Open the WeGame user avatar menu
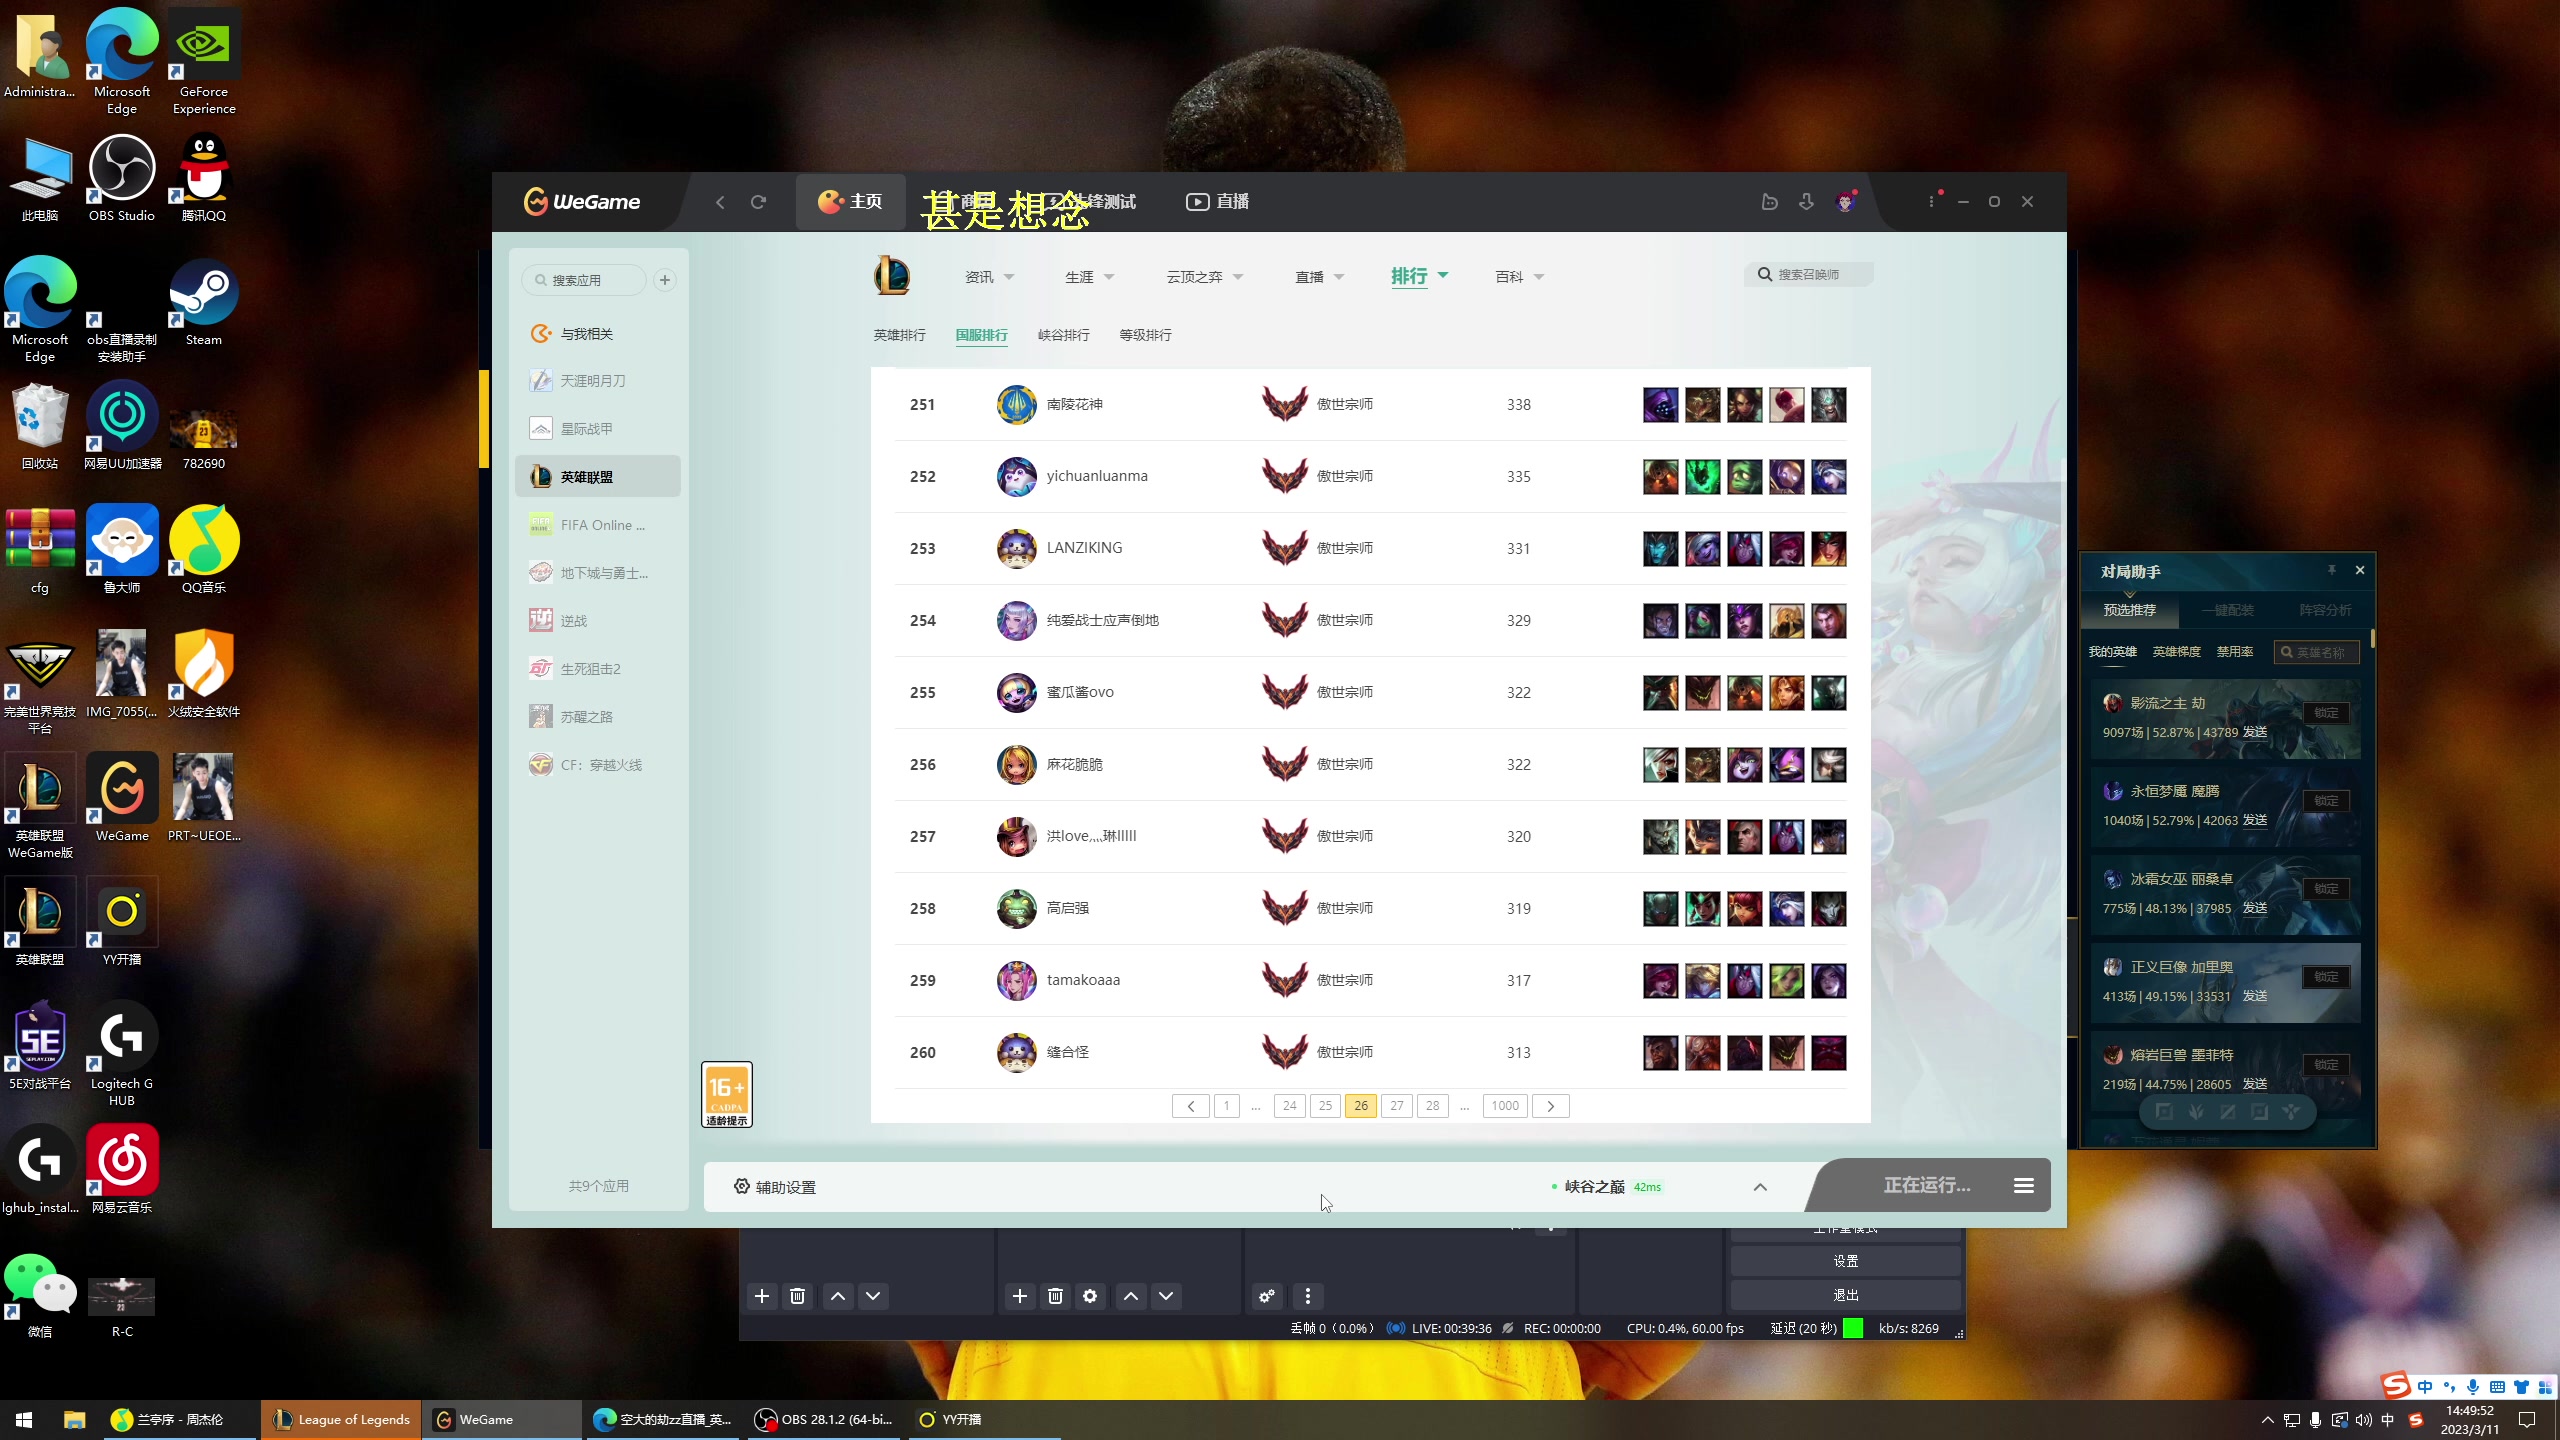 pos(1846,202)
